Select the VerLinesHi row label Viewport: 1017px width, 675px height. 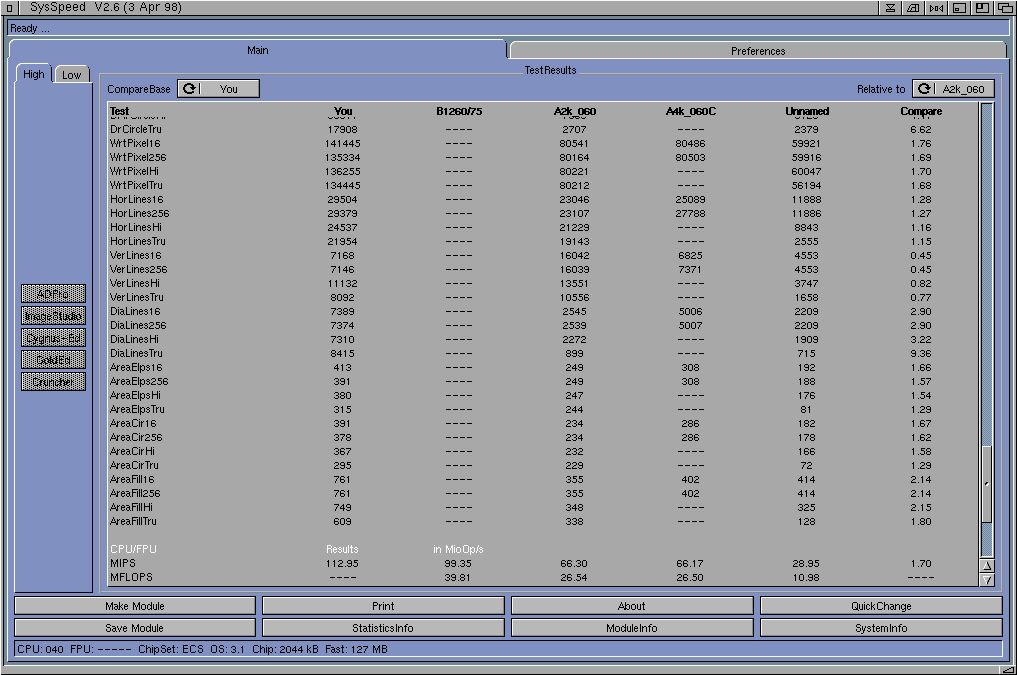[134, 283]
